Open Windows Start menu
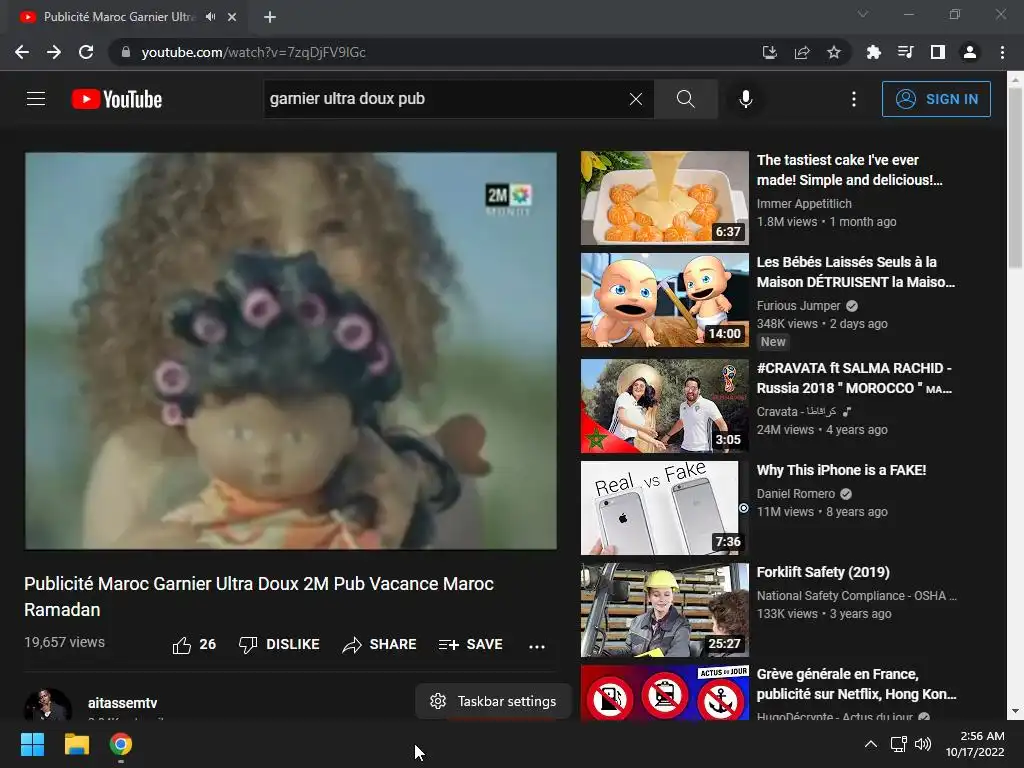Screen dimensions: 1024x768 click(32, 744)
